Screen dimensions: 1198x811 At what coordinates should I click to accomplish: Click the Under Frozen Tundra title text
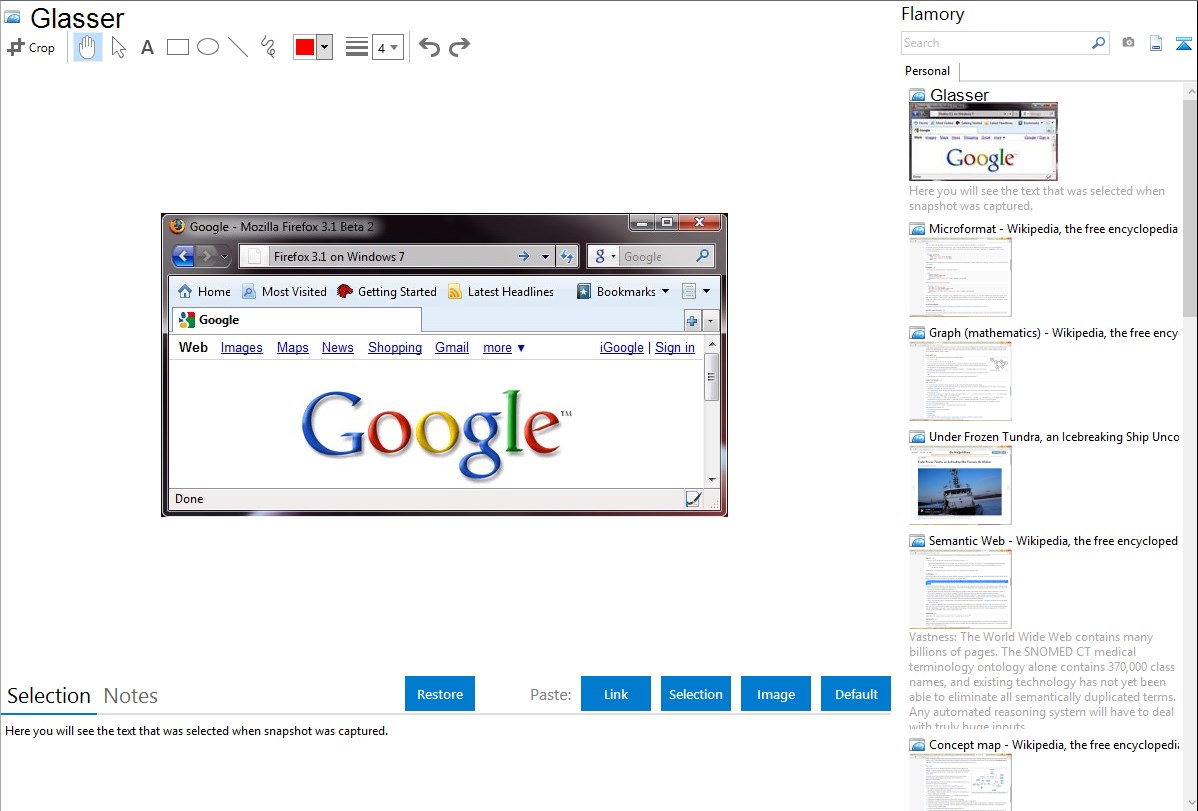pyautogui.click(x=1054, y=436)
